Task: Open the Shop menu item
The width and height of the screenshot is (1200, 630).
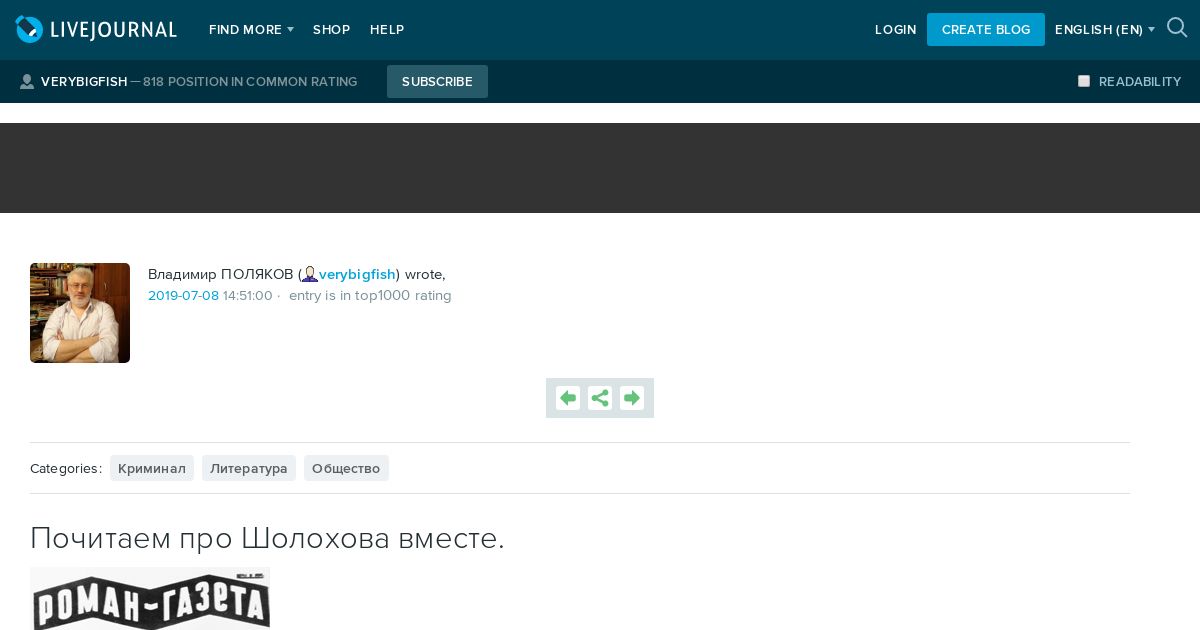Action: coord(331,30)
